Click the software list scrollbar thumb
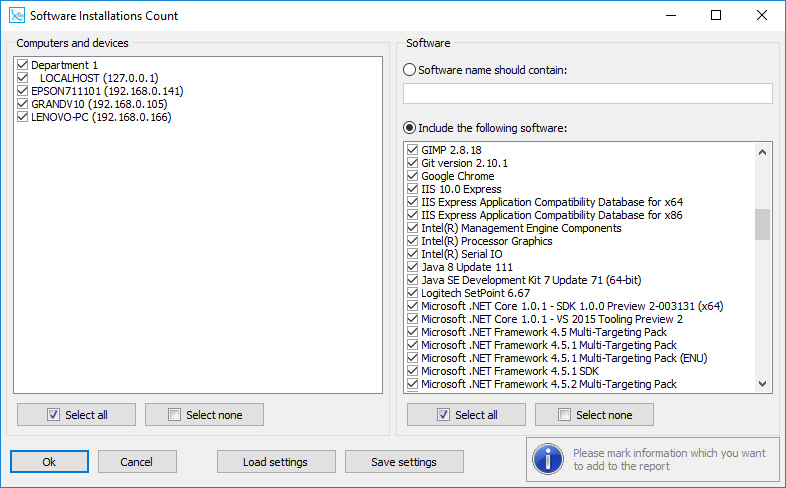Image resolution: width=786 pixels, height=488 pixels. (x=762, y=224)
